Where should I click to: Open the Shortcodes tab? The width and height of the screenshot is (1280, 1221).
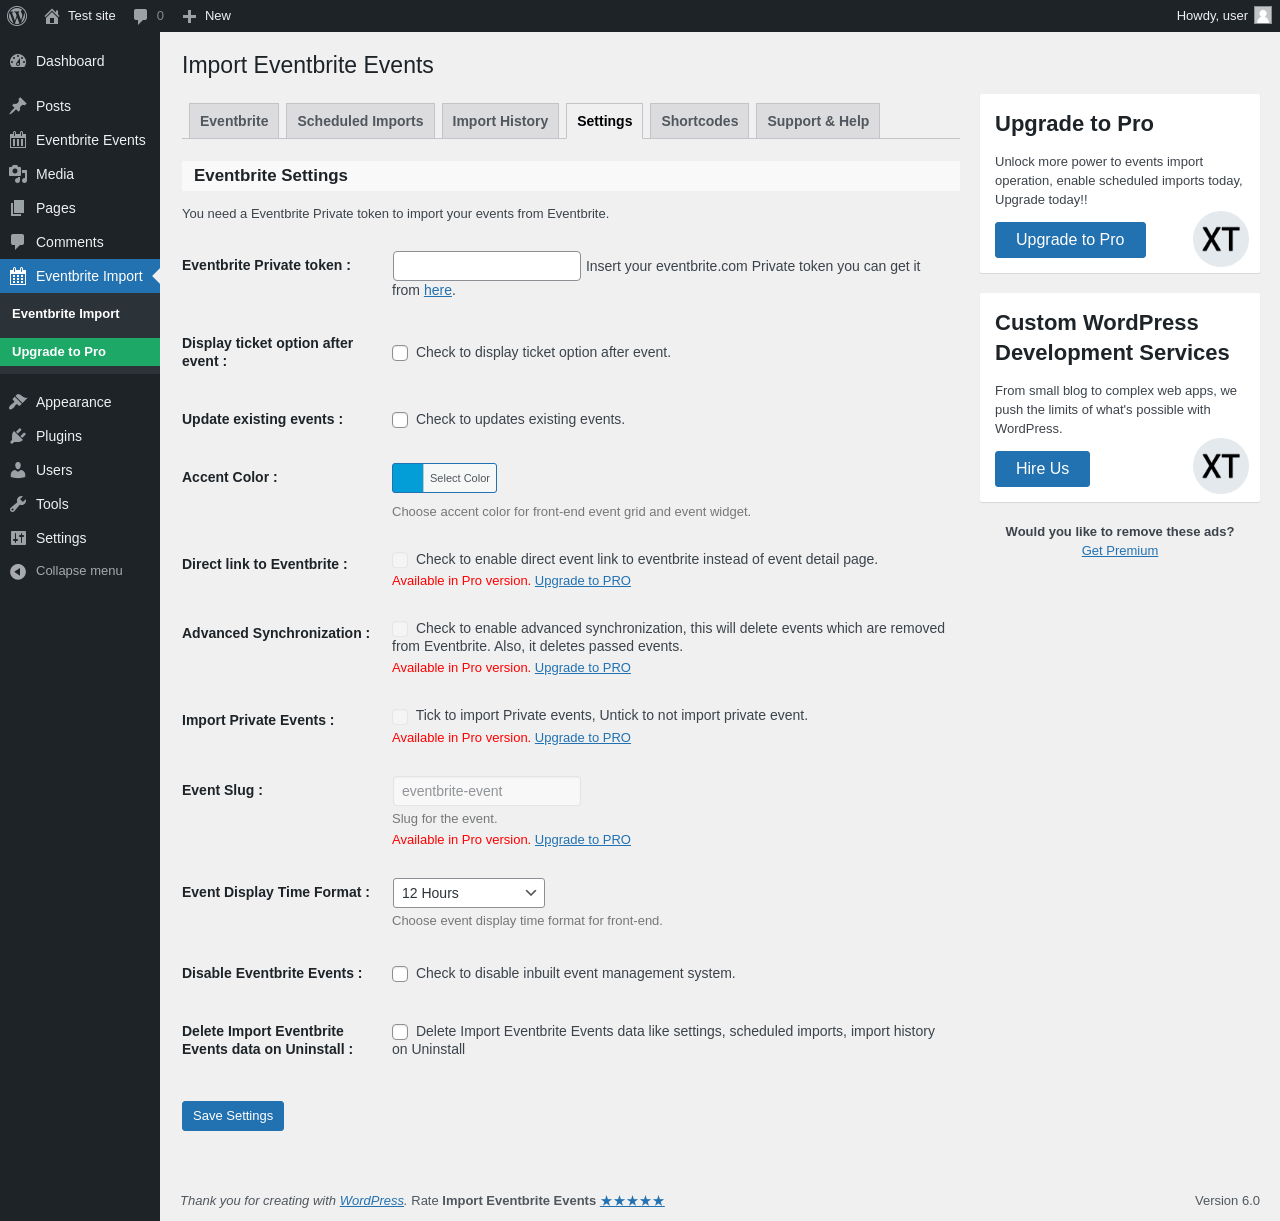point(700,121)
